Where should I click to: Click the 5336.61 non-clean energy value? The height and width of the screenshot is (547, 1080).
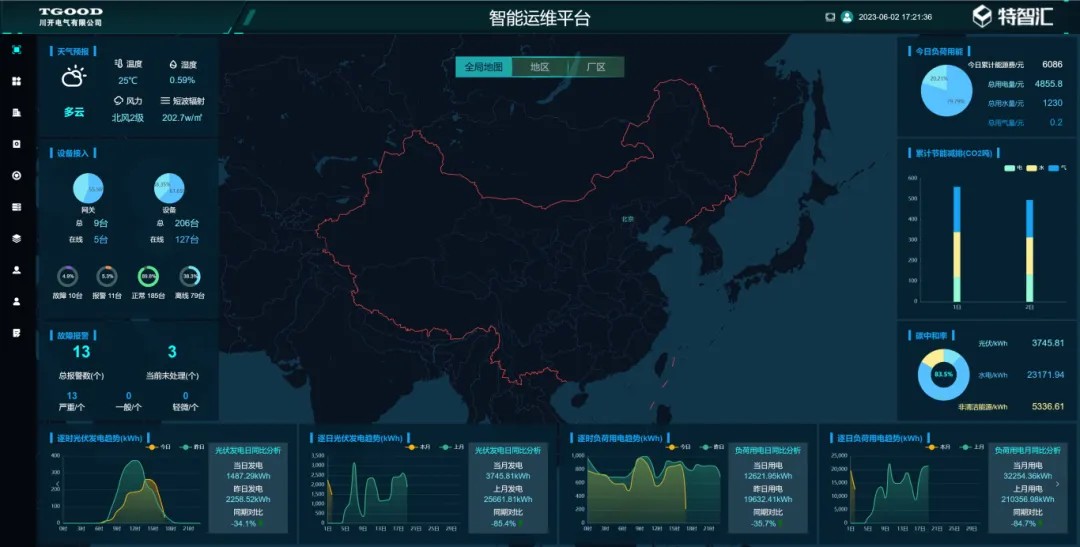(x=1048, y=406)
